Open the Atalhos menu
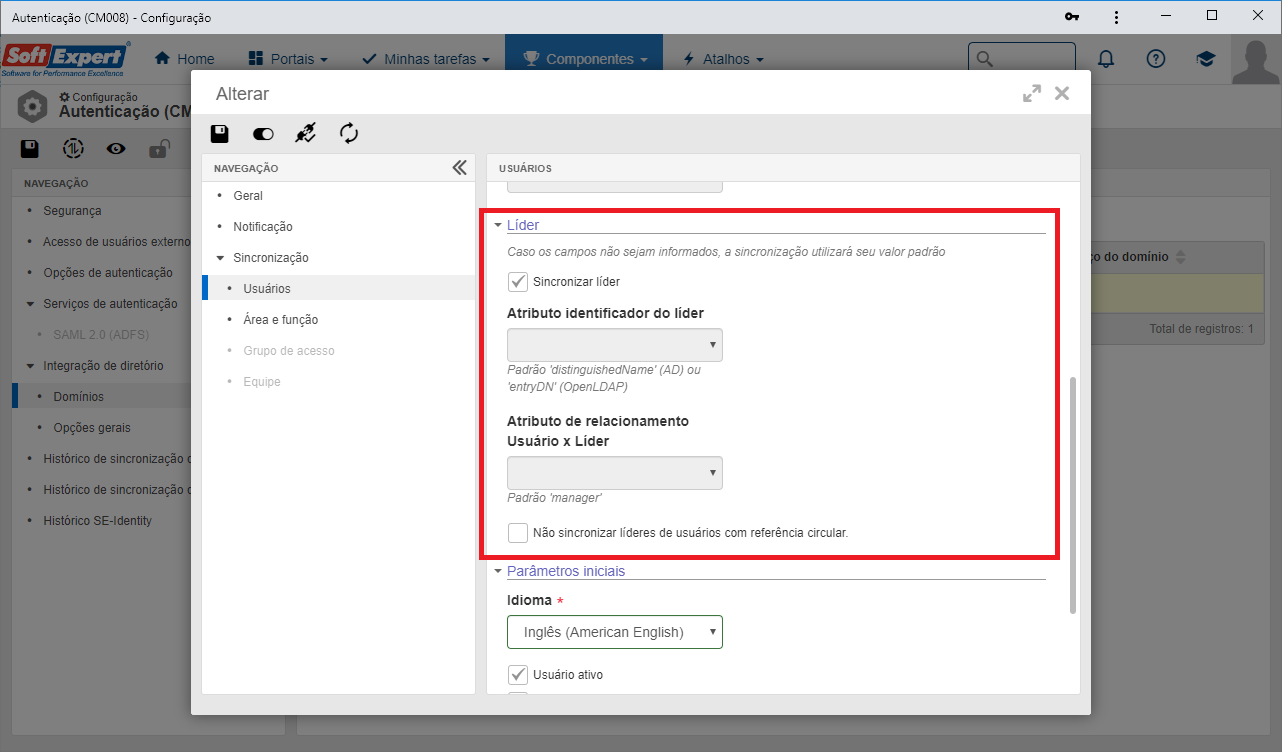1282x752 pixels. pyautogui.click(x=723, y=59)
